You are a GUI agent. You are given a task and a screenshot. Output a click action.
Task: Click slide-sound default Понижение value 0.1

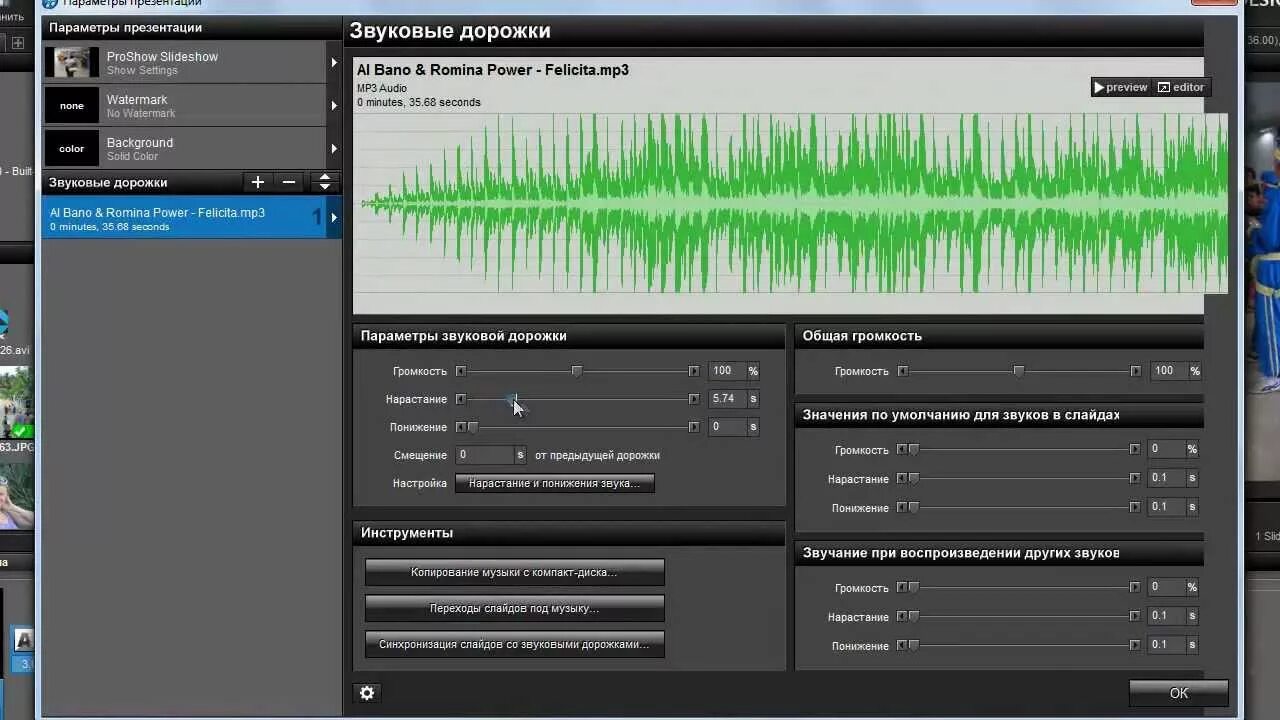tap(1166, 508)
